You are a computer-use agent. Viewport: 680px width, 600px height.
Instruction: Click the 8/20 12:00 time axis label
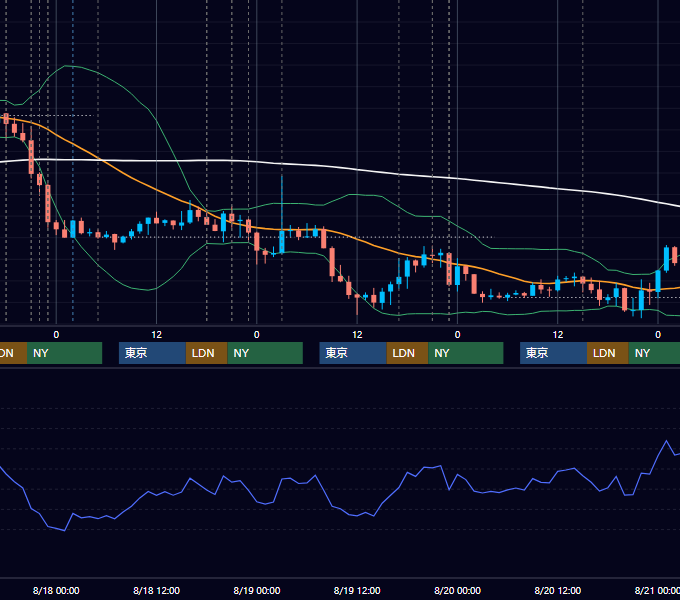pyautogui.click(x=558, y=590)
